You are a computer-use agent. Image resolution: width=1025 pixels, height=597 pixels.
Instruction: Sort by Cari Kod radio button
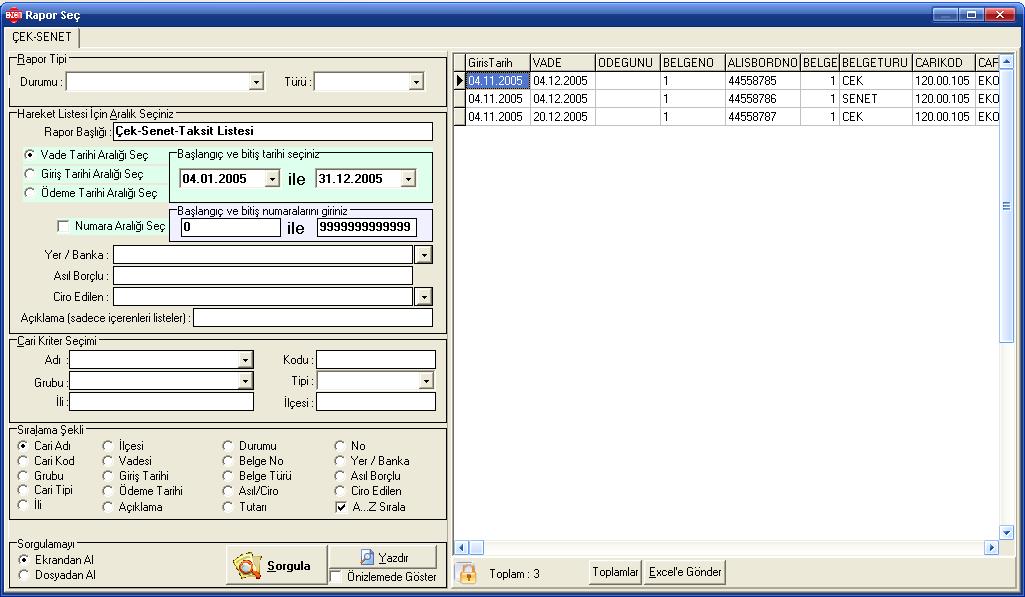tap(23, 461)
